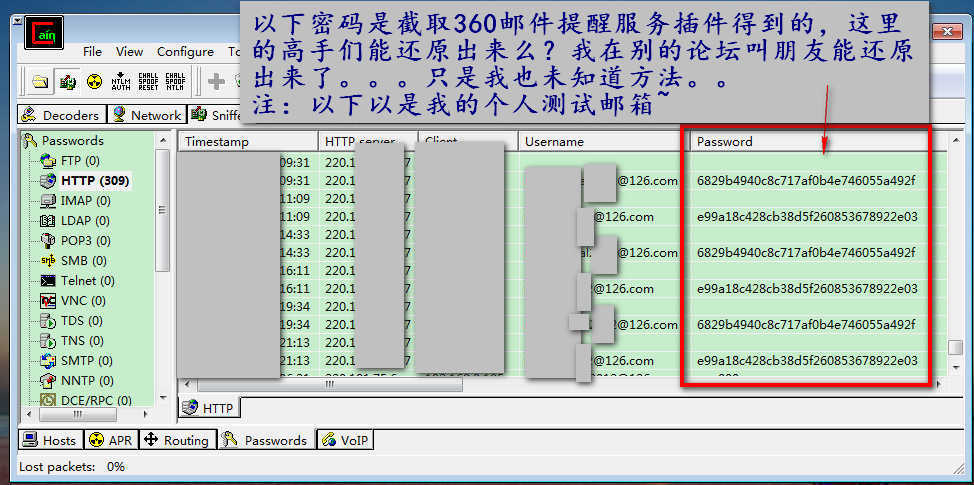Switch to the VoIP bottom tab
The image size is (974, 485).
[345, 440]
